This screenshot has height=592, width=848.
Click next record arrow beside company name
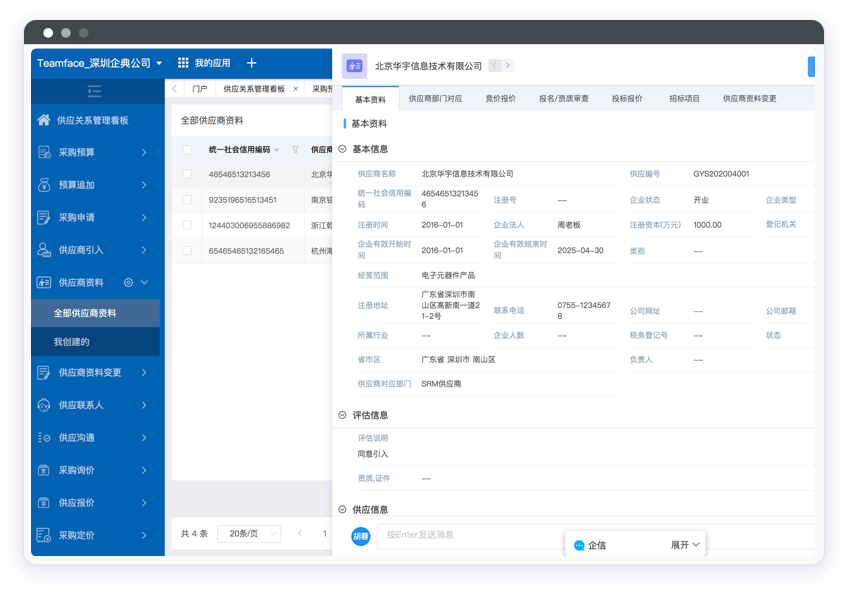(508, 66)
